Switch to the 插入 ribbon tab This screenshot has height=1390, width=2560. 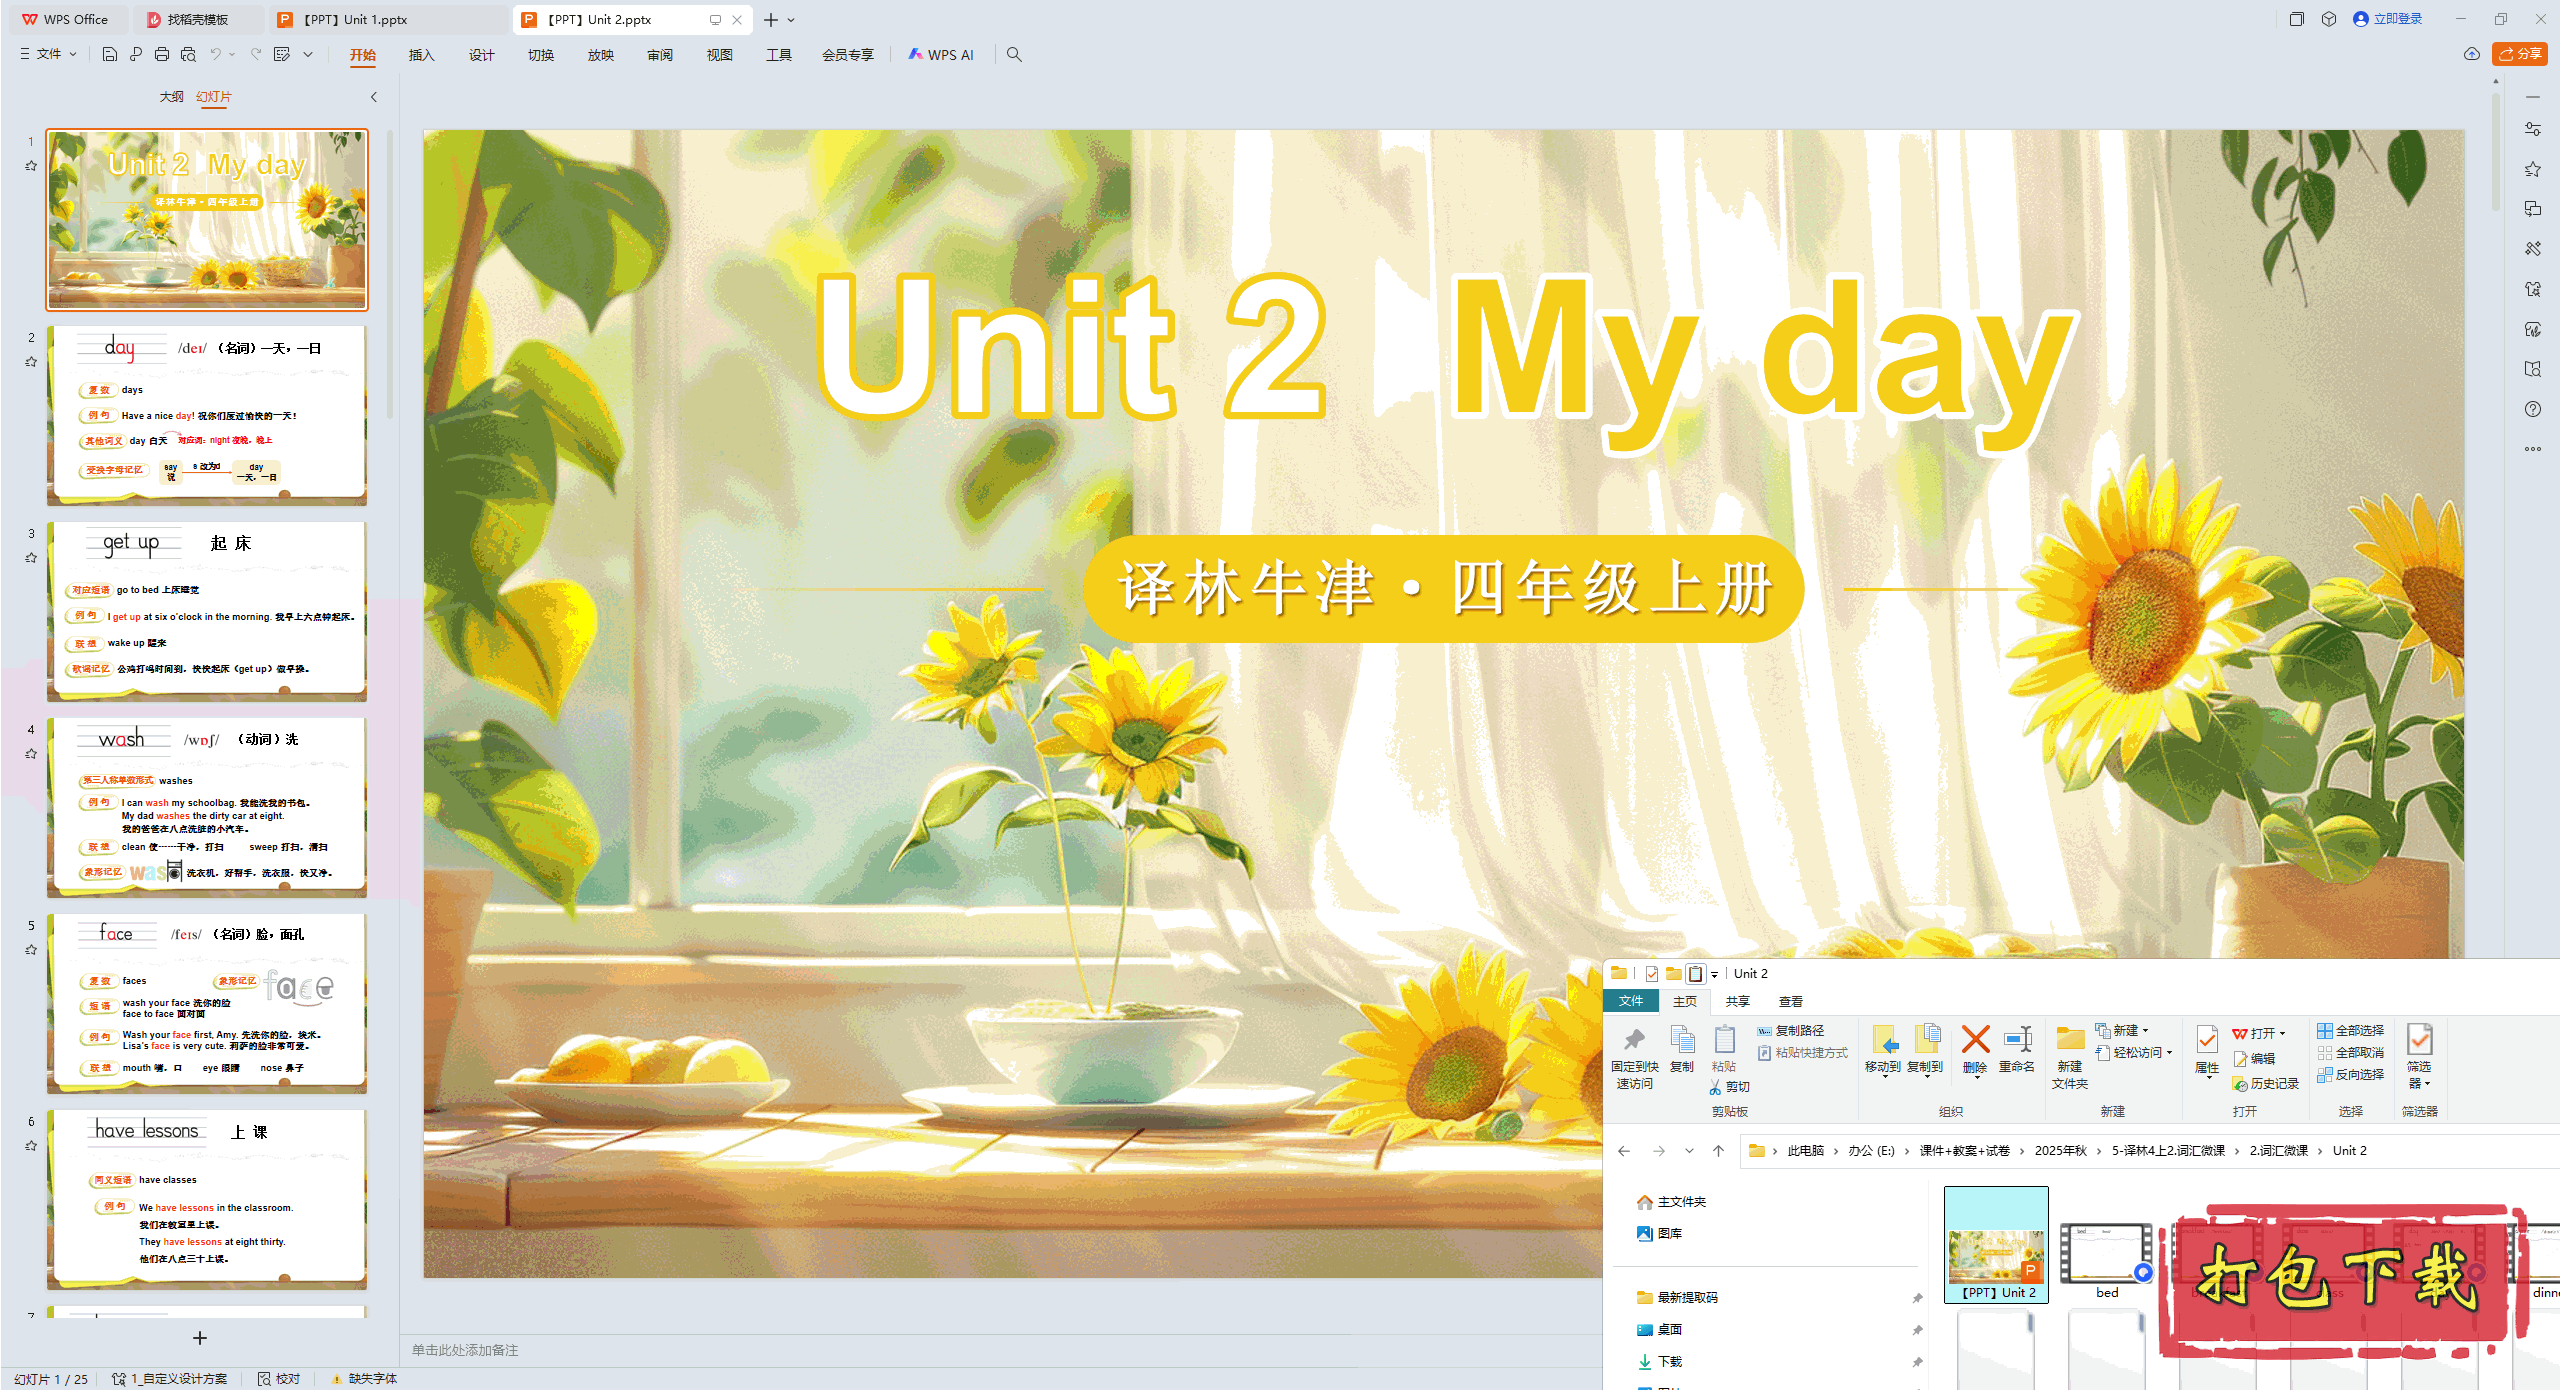421,55
